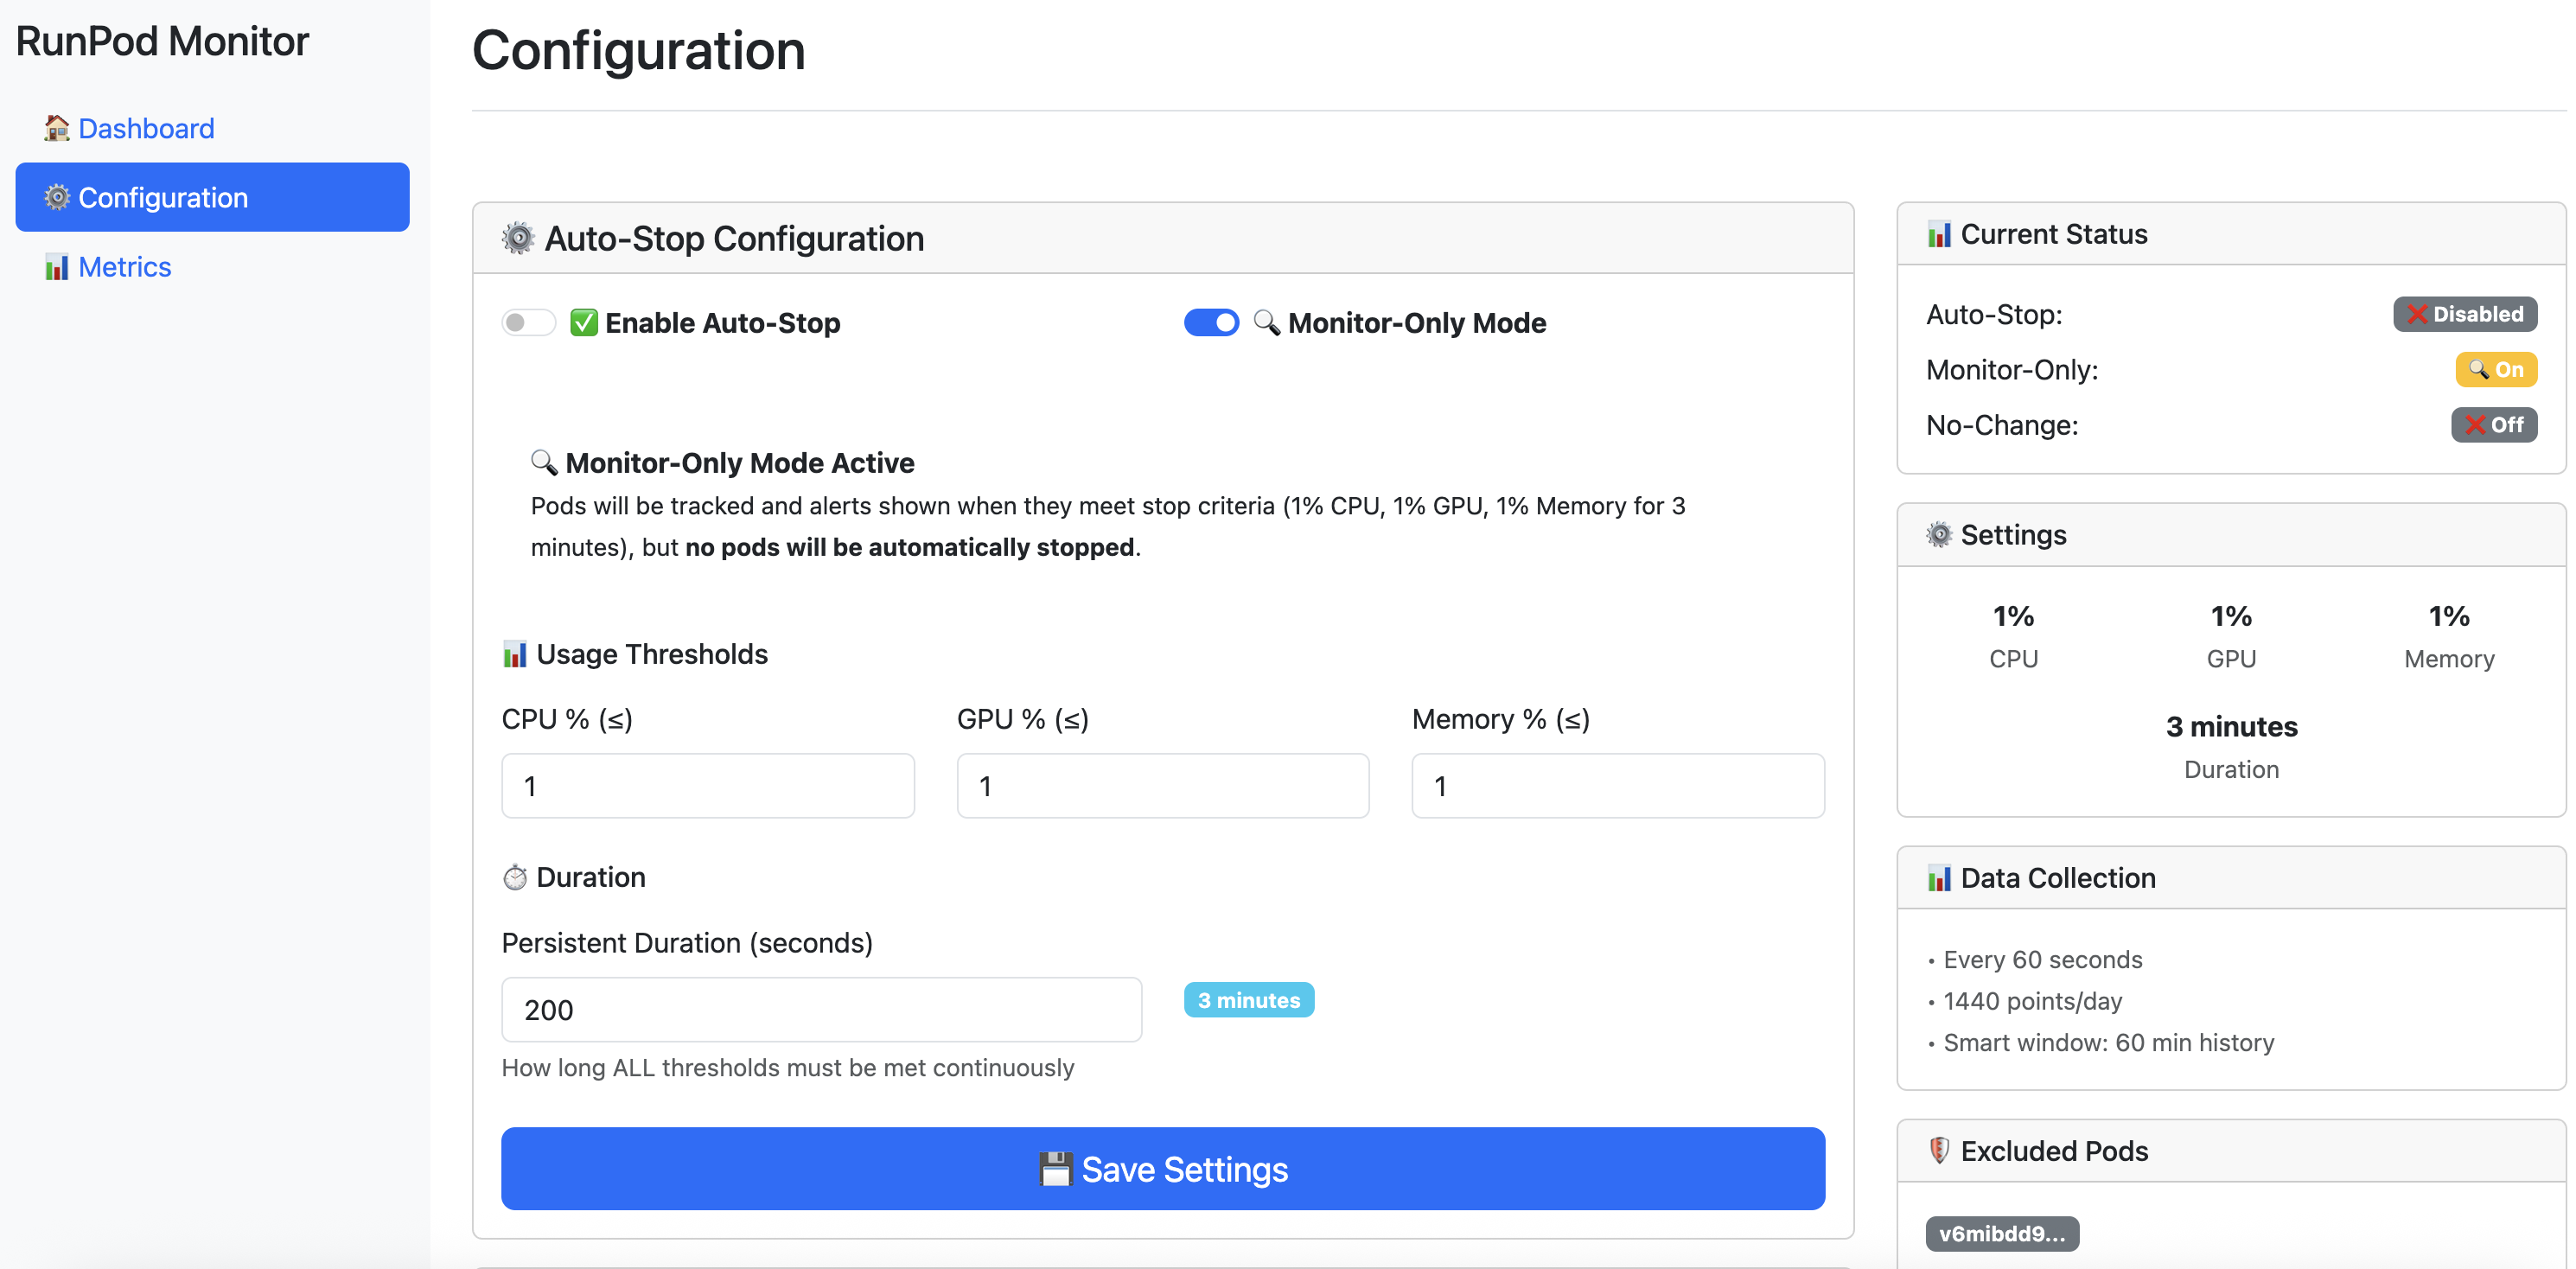This screenshot has width=2576, height=1269.
Task: Click the magnifier icon next to Monitor-Only Mode
Action: point(1266,322)
